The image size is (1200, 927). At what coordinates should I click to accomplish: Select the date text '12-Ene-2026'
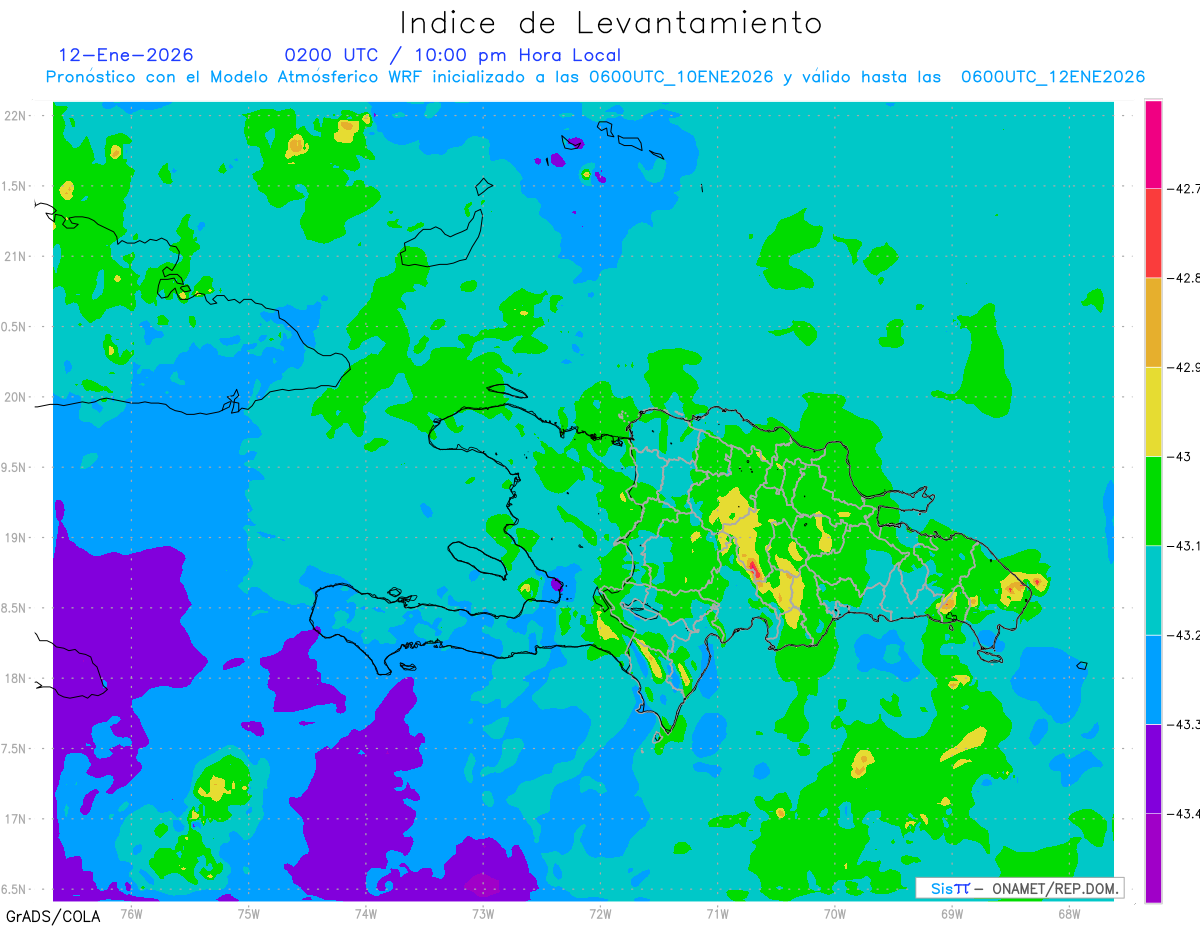(x=126, y=55)
